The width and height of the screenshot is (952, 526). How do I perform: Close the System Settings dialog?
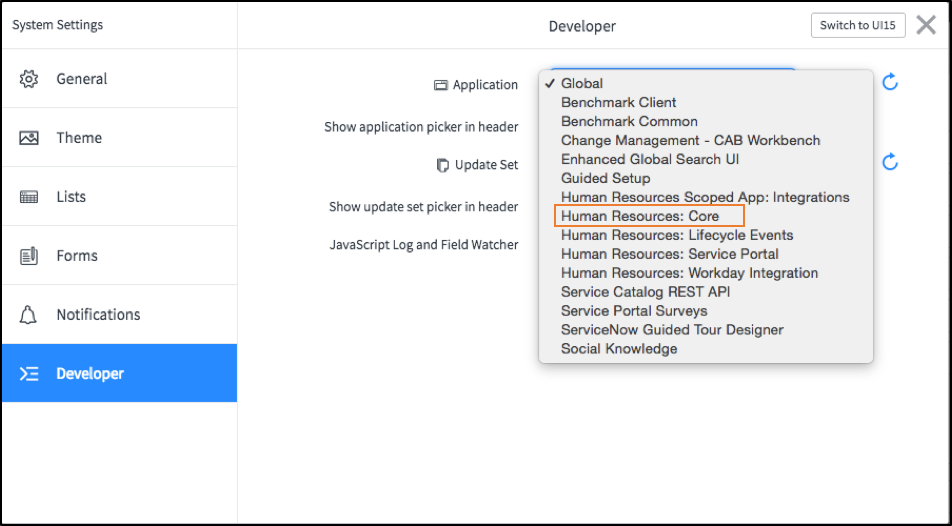(926, 25)
